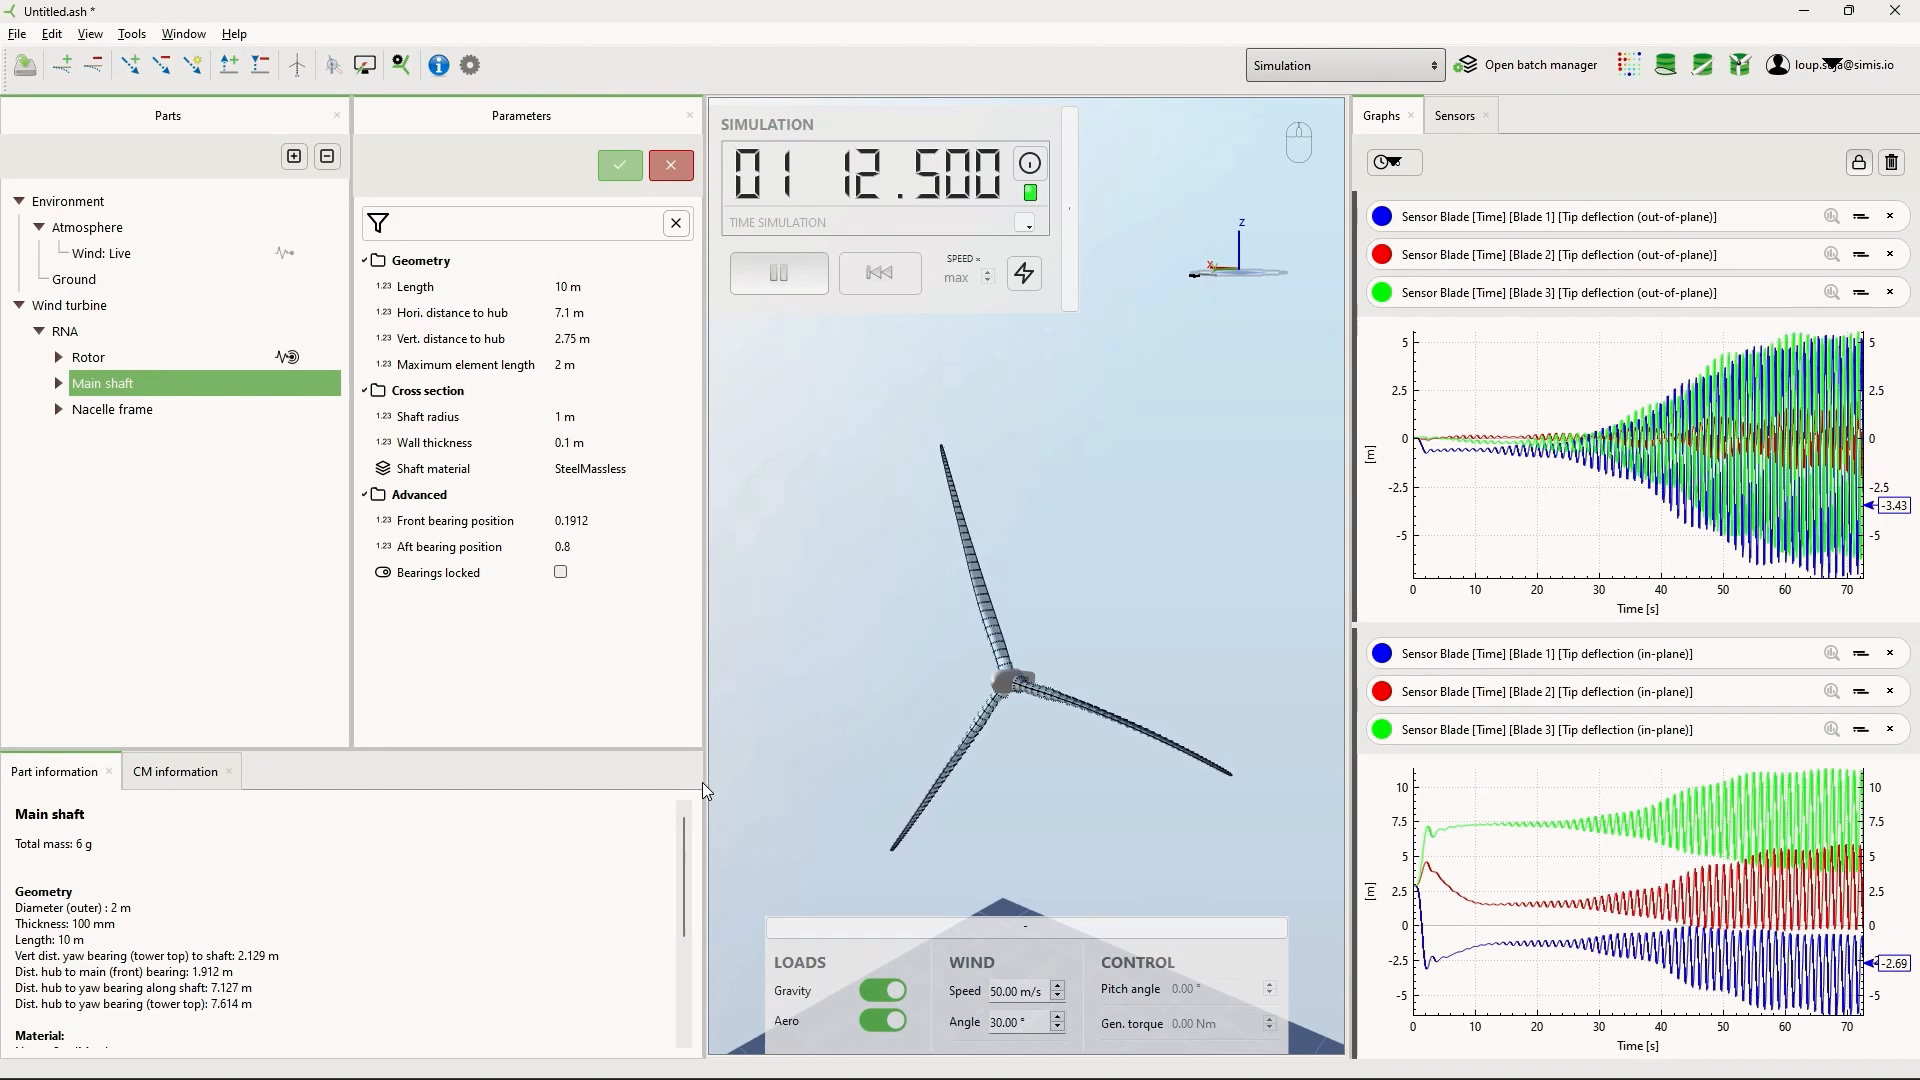Click the lightning bolt simulation icon

coord(1024,273)
